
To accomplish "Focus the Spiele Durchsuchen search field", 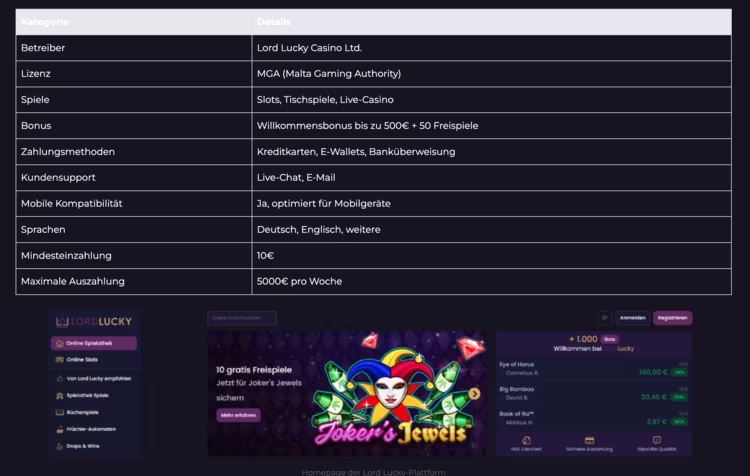I will pos(242,318).
